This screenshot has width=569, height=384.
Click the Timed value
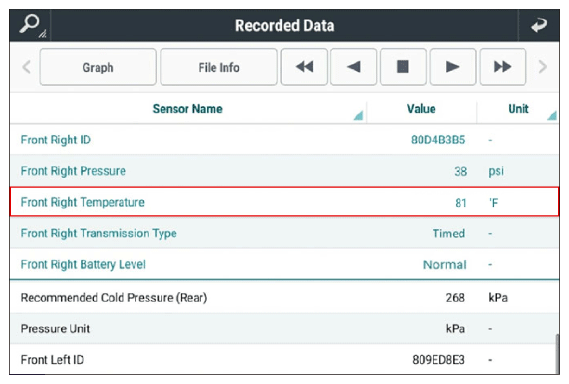click(x=449, y=233)
